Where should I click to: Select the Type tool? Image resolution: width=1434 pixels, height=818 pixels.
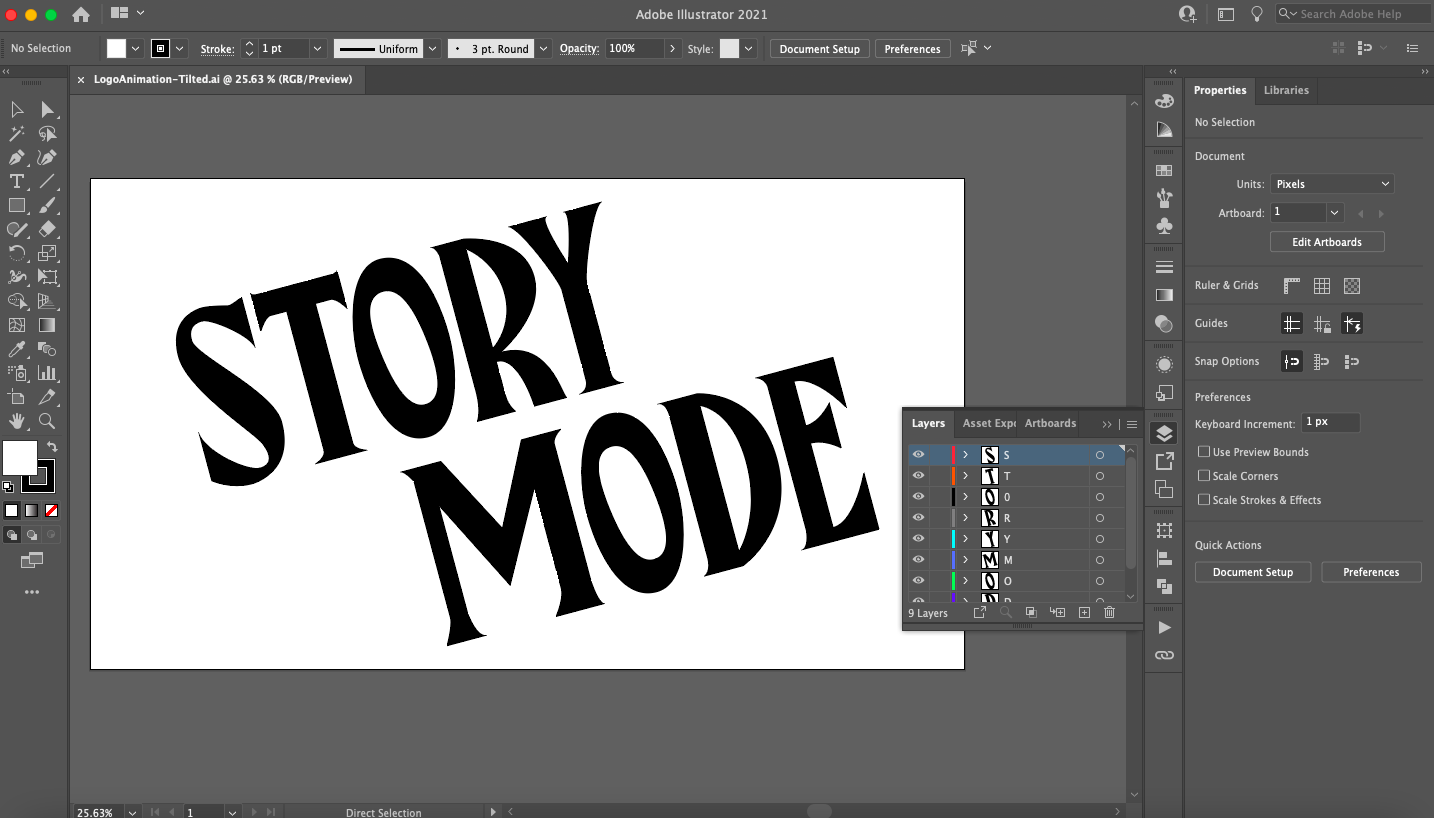coord(16,181)
